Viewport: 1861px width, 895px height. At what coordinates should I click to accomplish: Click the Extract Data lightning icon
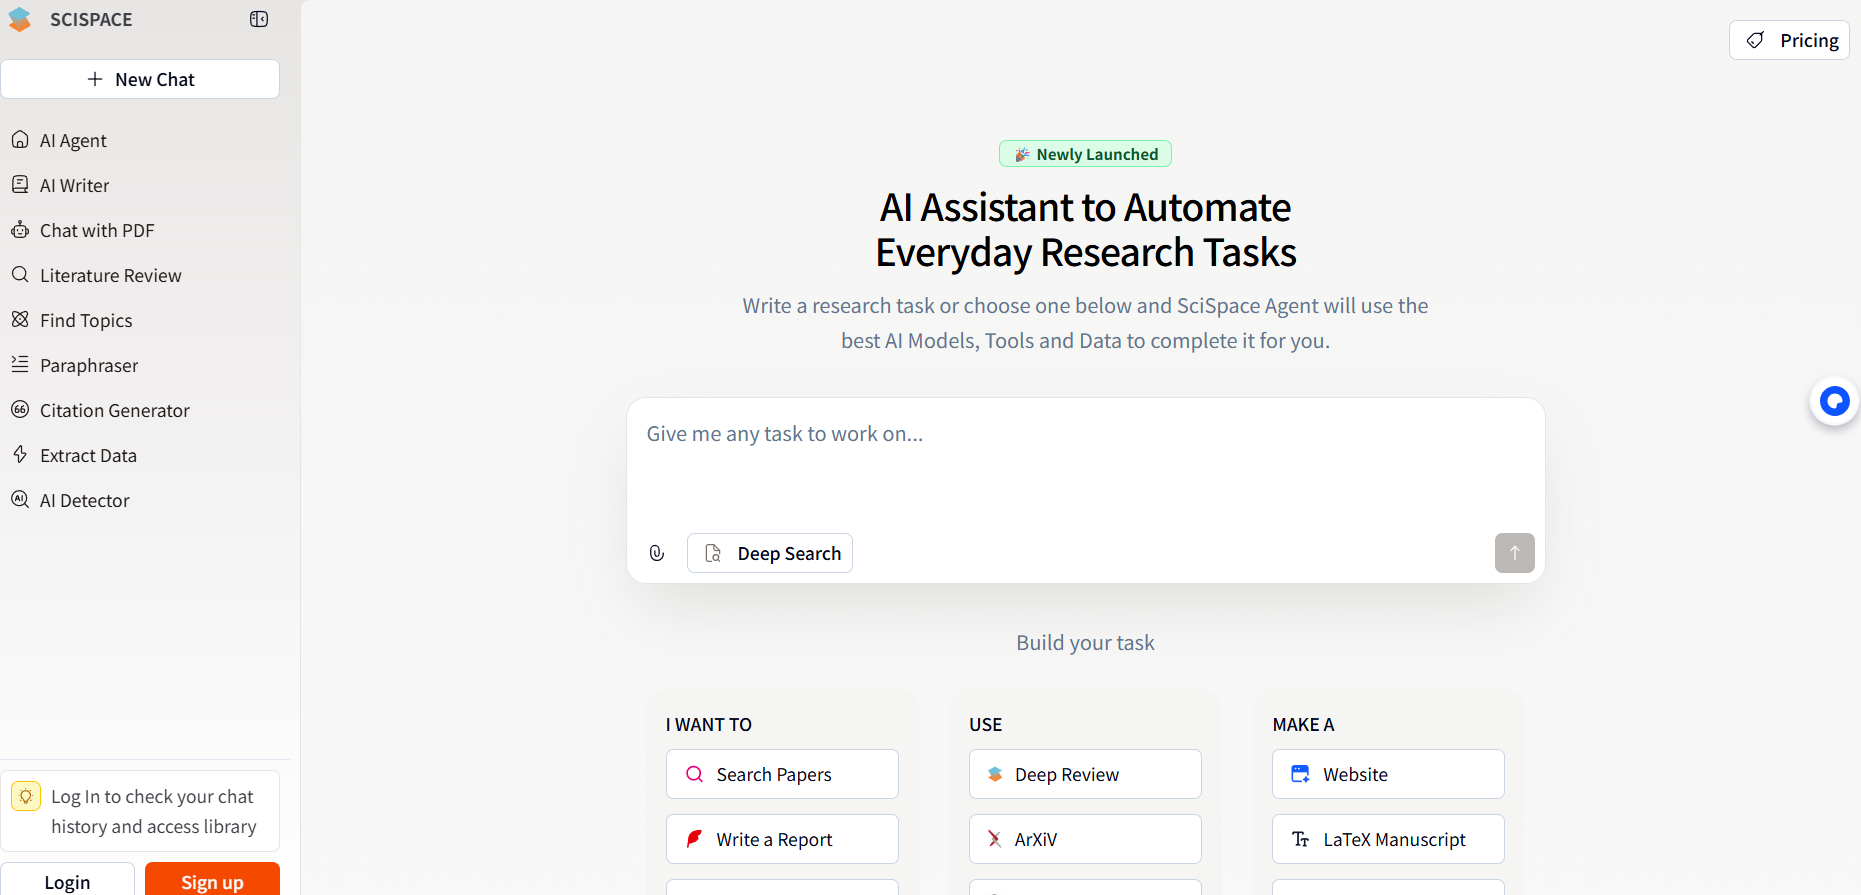20,454
